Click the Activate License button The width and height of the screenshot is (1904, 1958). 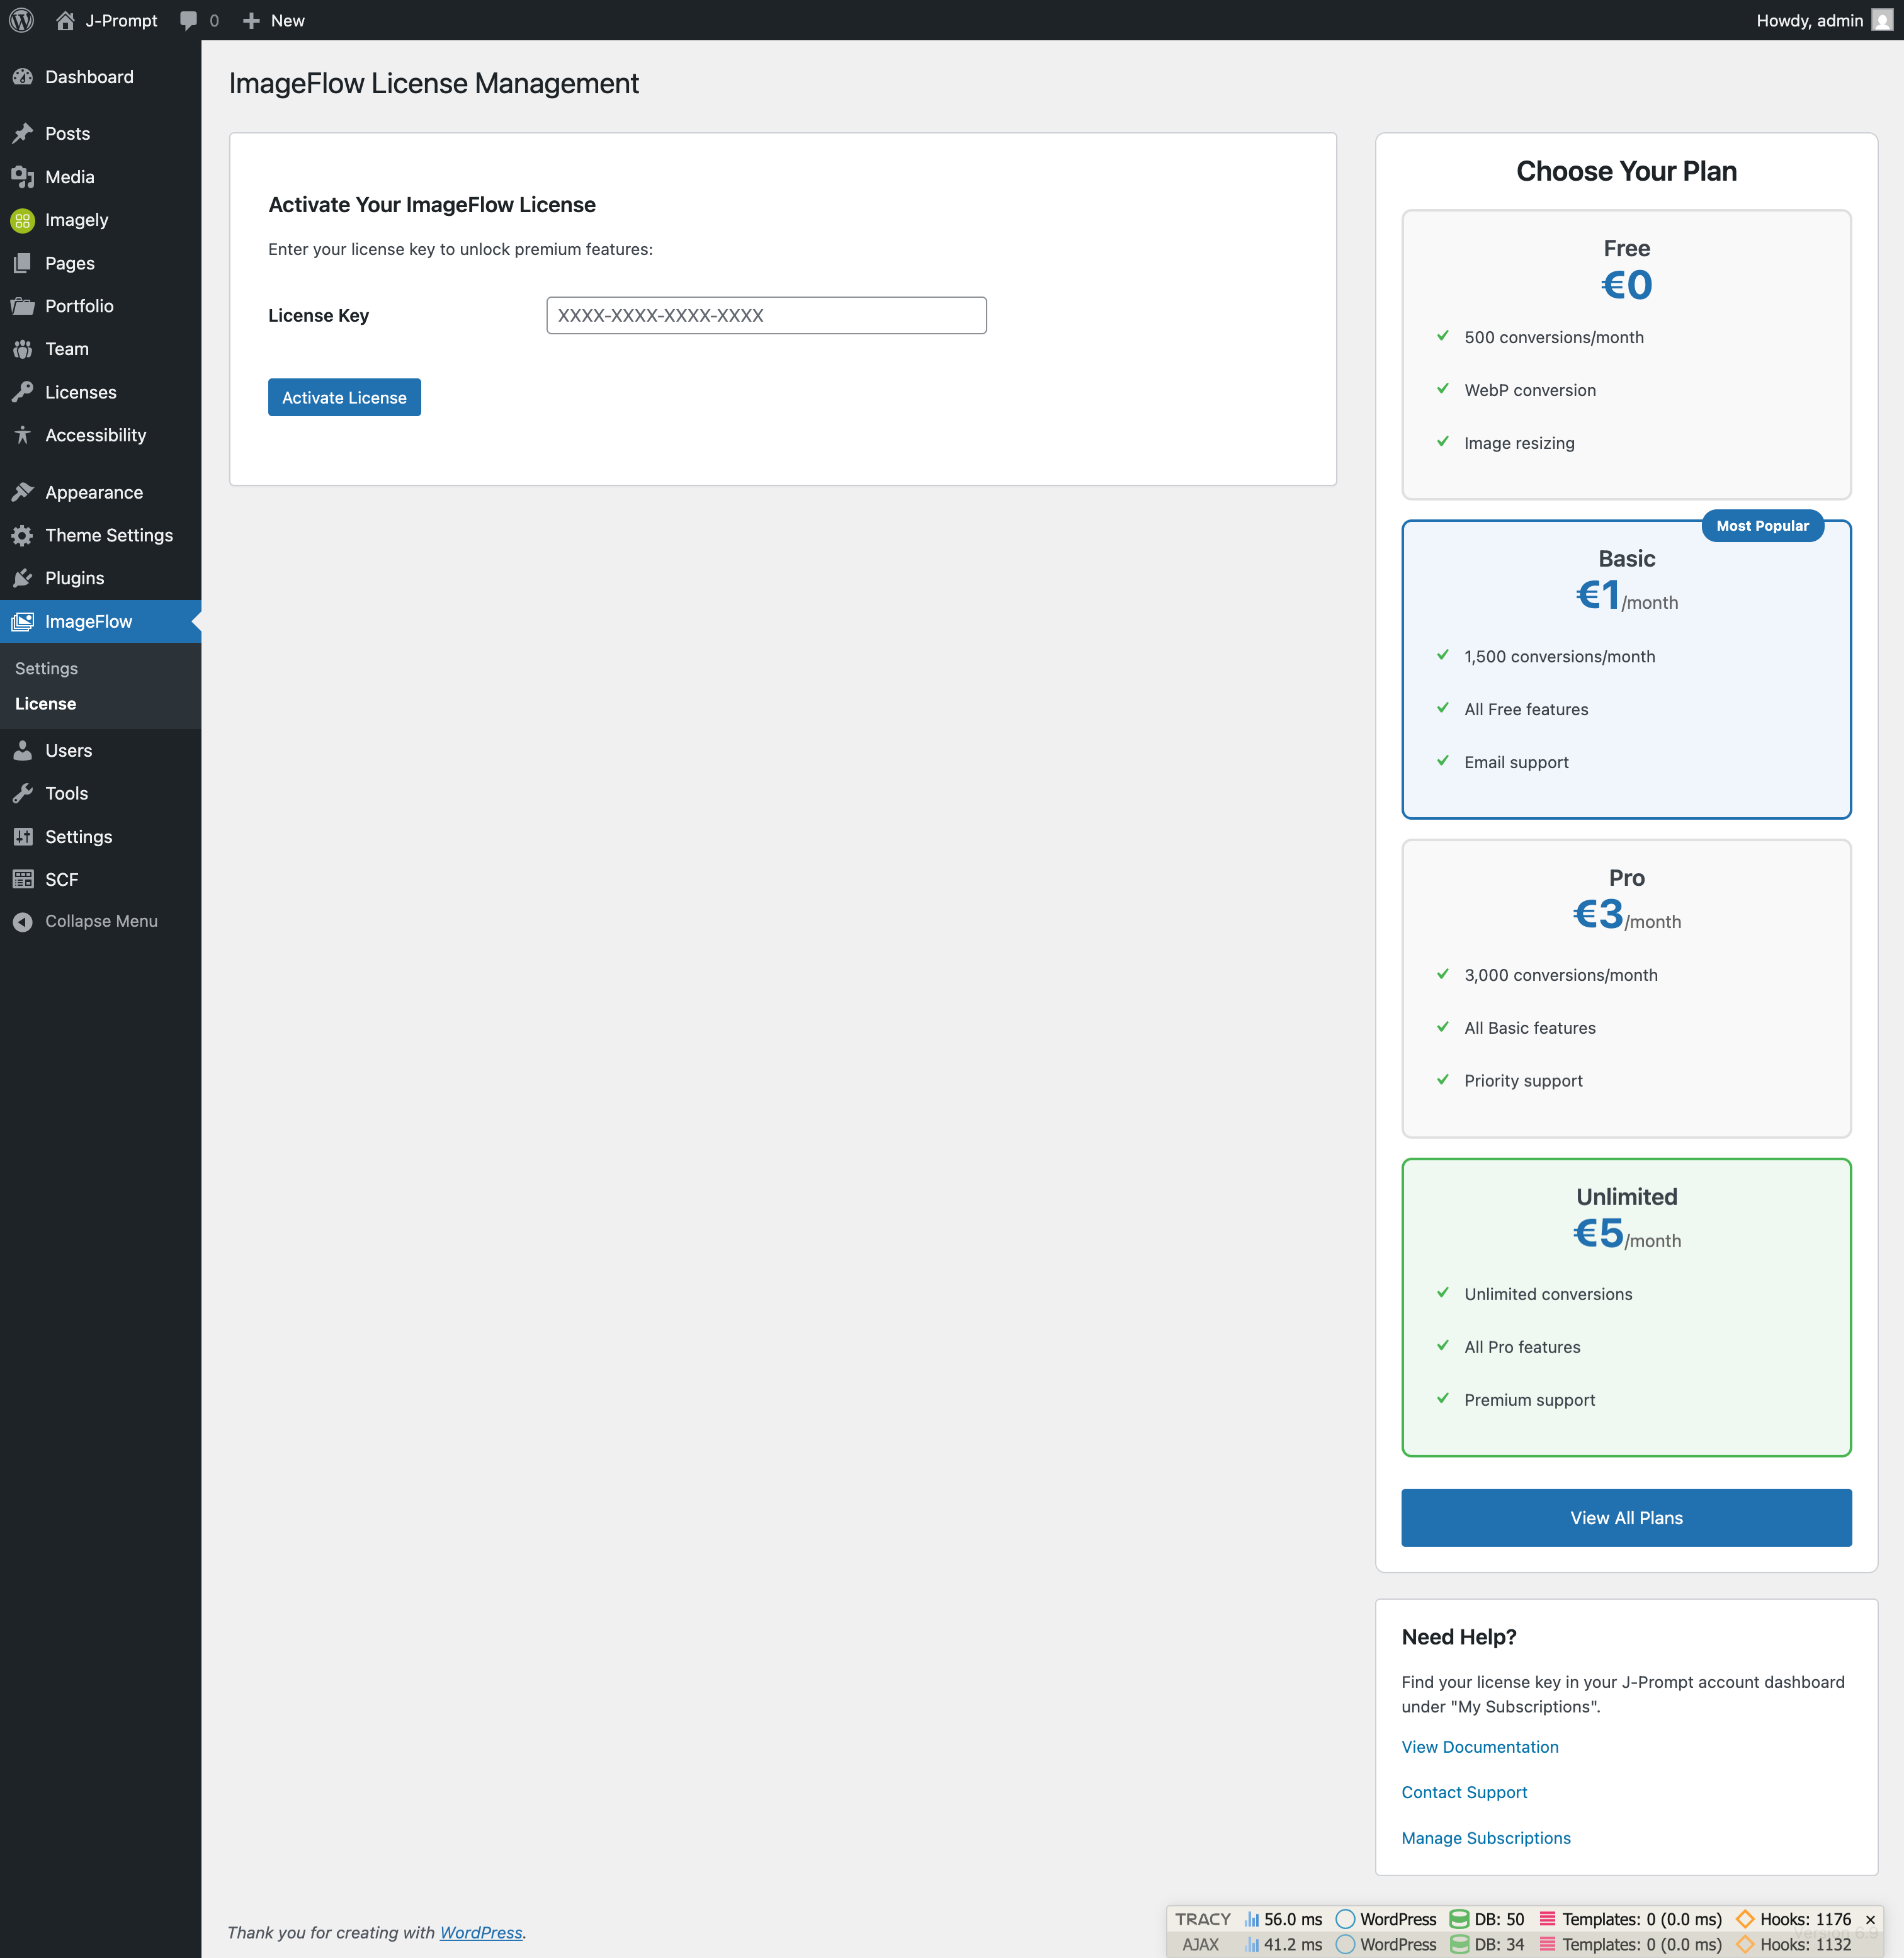point(344,397)
